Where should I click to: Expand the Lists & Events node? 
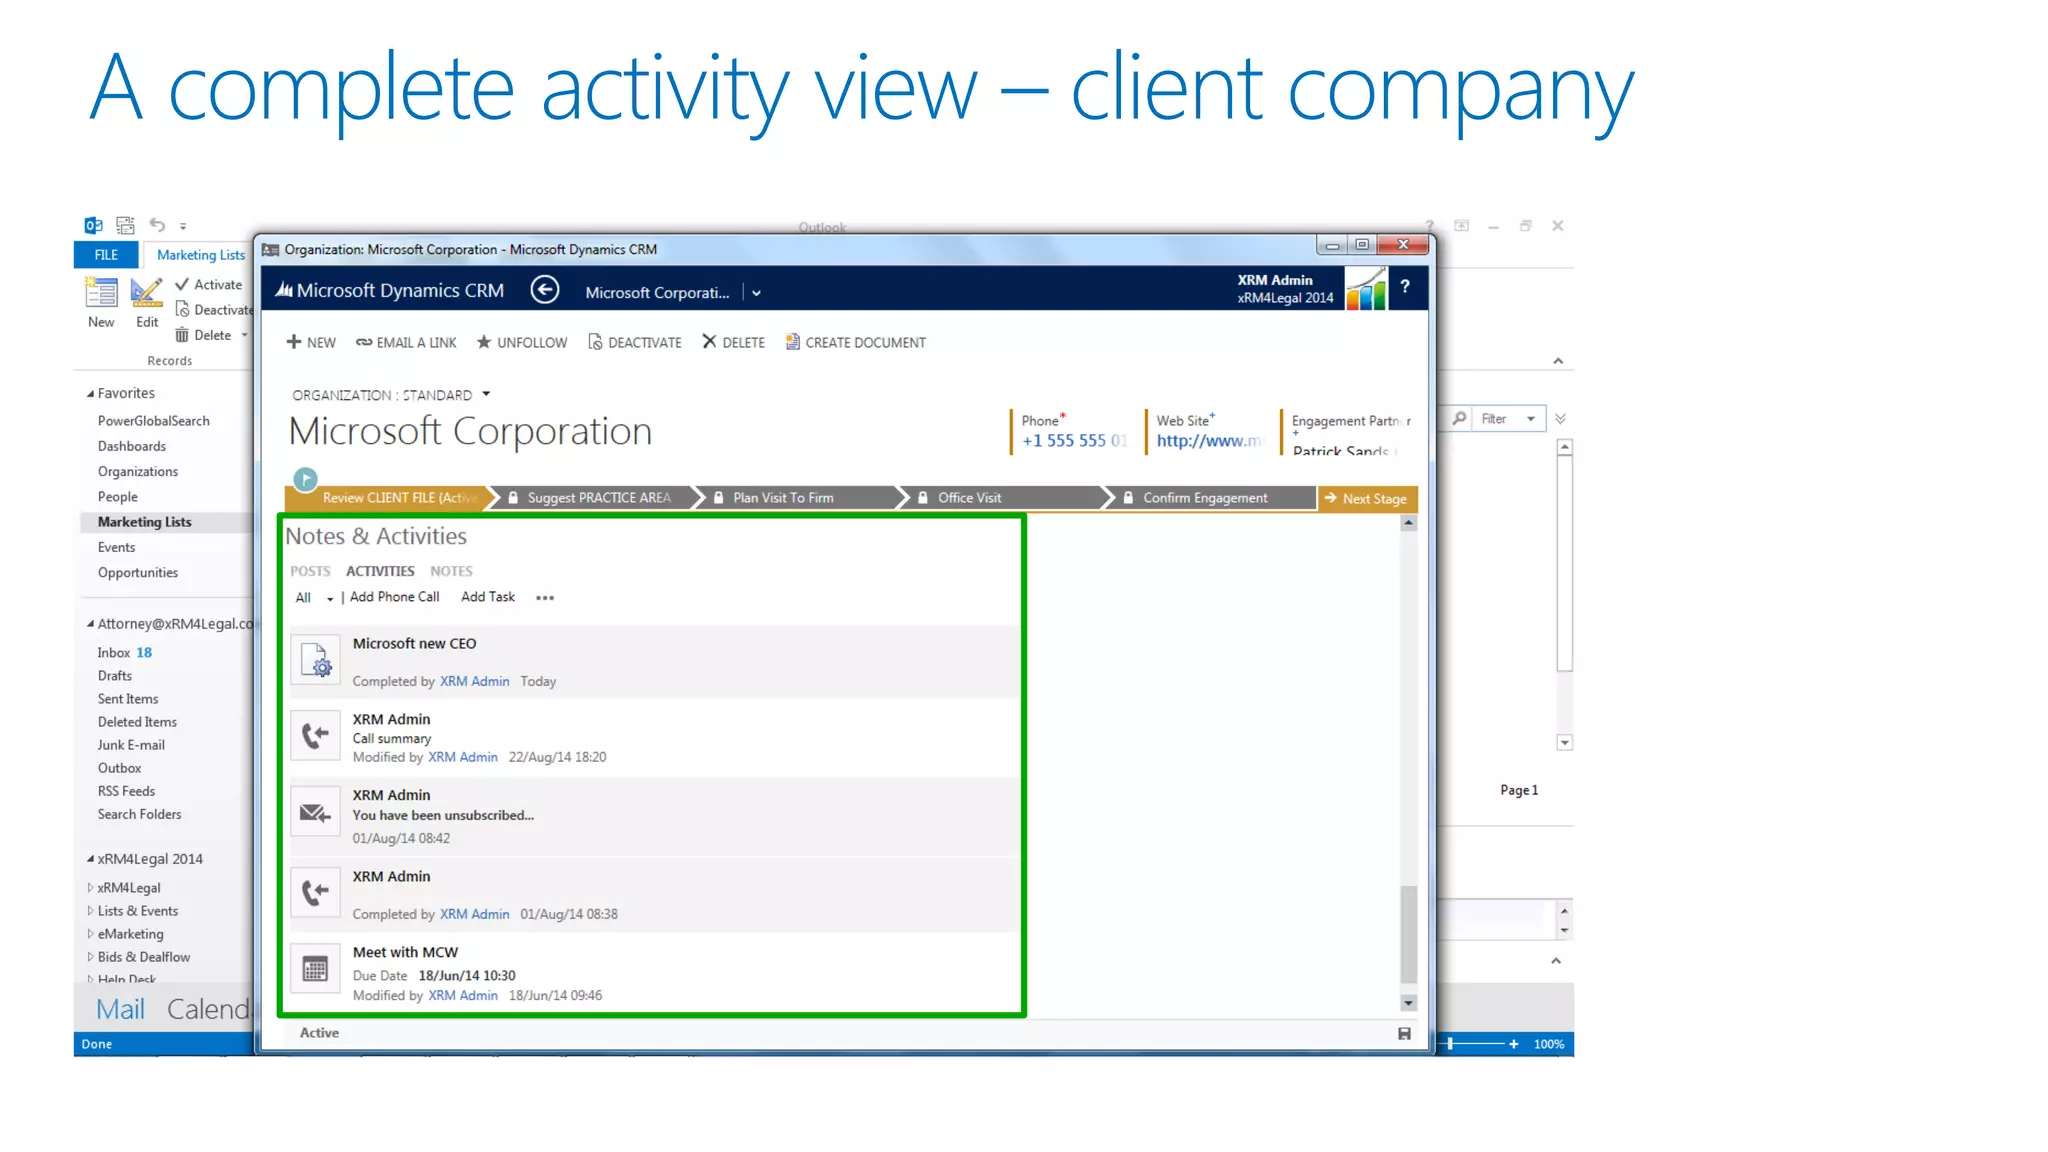pyautogui.click(x=90, y=911)
